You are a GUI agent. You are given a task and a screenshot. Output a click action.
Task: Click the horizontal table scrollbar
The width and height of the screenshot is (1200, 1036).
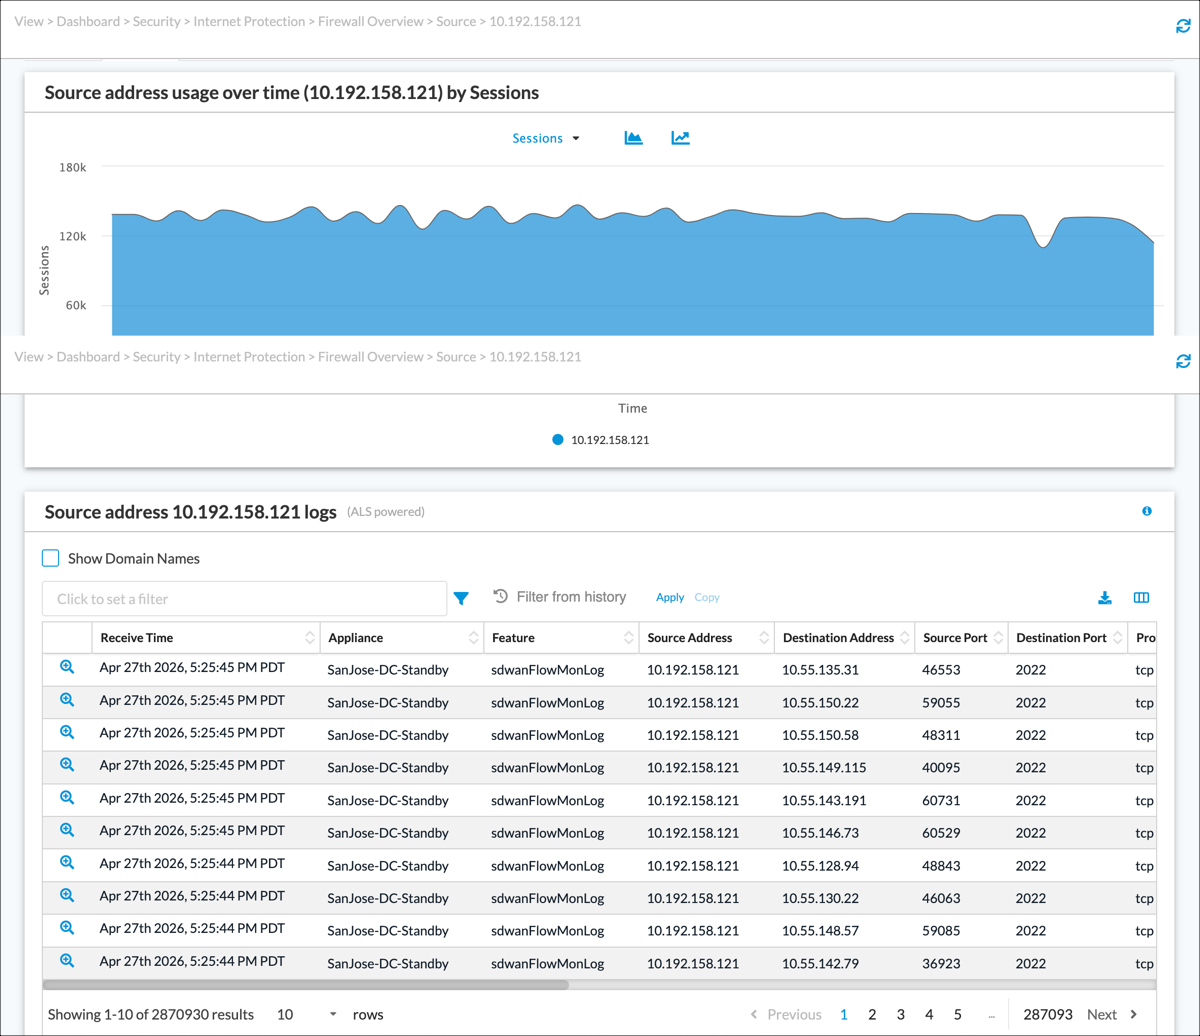pyautogui.click(x=306, y=984)
